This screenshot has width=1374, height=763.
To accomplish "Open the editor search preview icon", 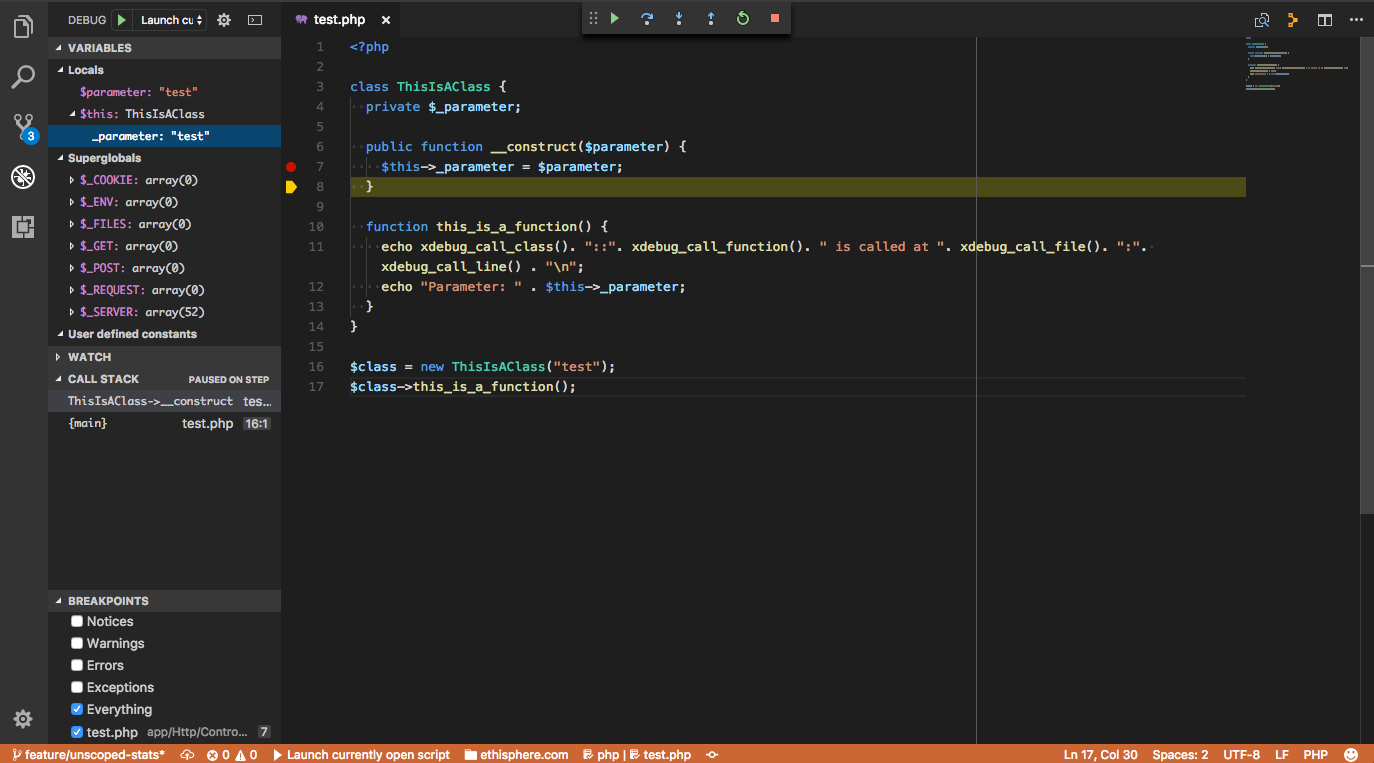I will [1262, 20].
